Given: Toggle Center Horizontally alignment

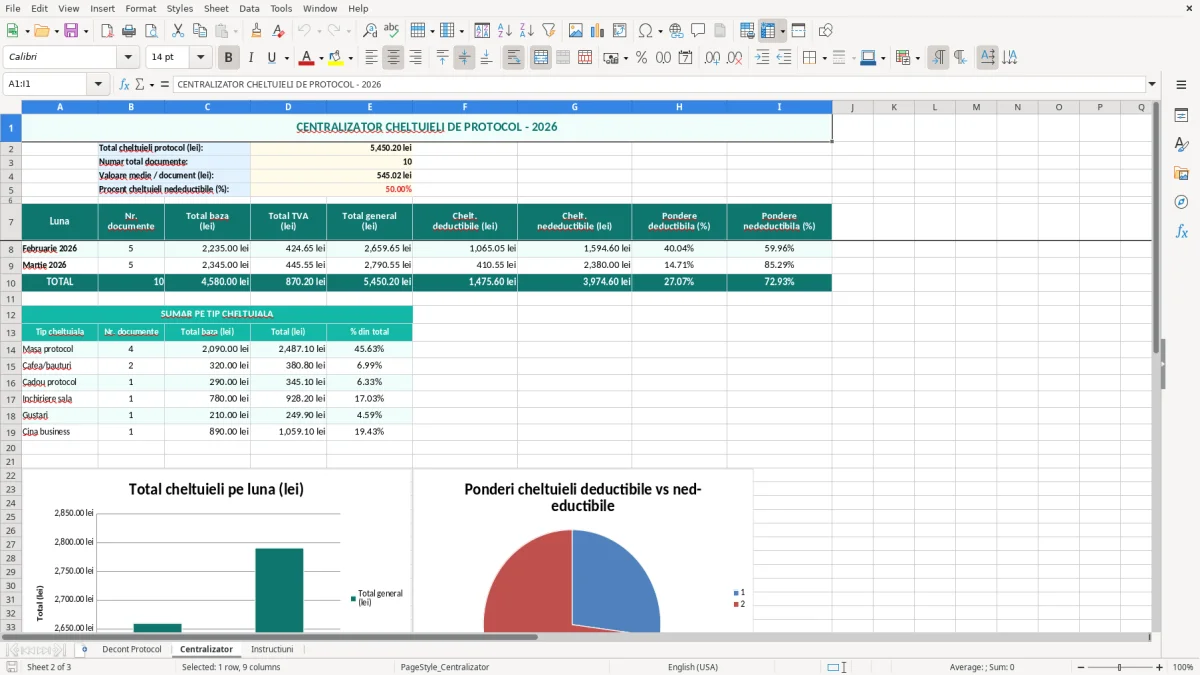Looking at the screenshot, I should coord(393,58).
